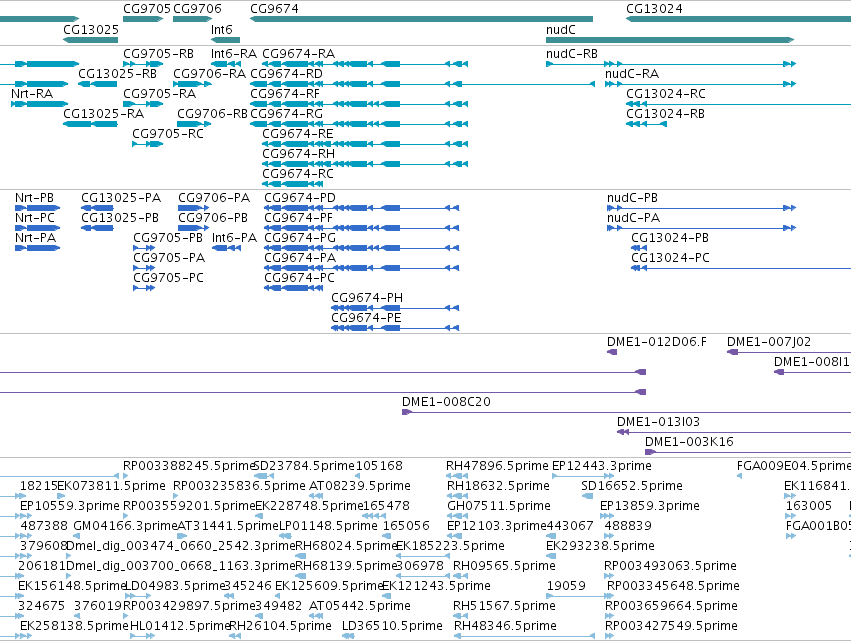Click the nudC gene label

(561, 29)
